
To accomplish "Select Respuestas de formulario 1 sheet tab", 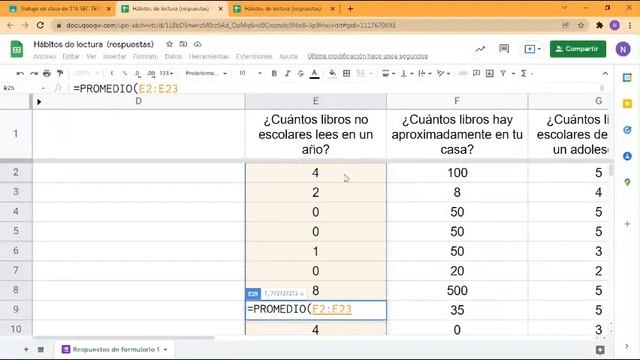I will (115, 349).
